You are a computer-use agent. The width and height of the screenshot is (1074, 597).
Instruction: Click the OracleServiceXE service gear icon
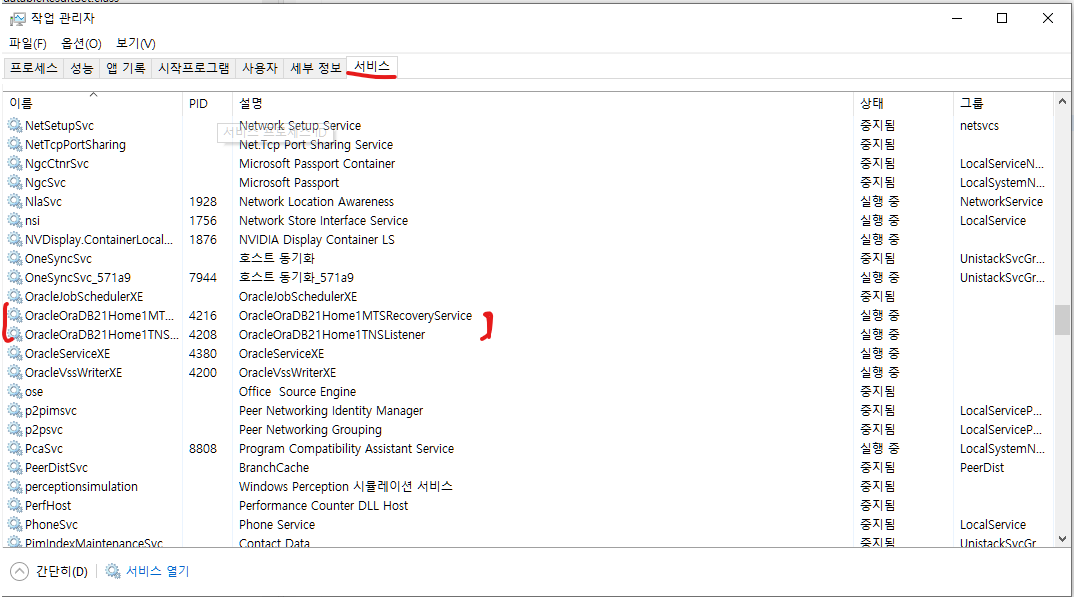coord(15,353)
